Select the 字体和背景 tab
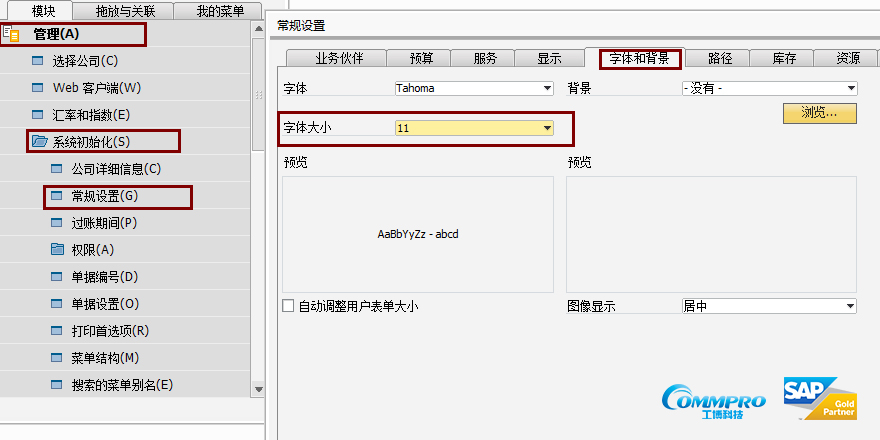The image size is (880, 440). pyautogui.click(x=640, y=58)
